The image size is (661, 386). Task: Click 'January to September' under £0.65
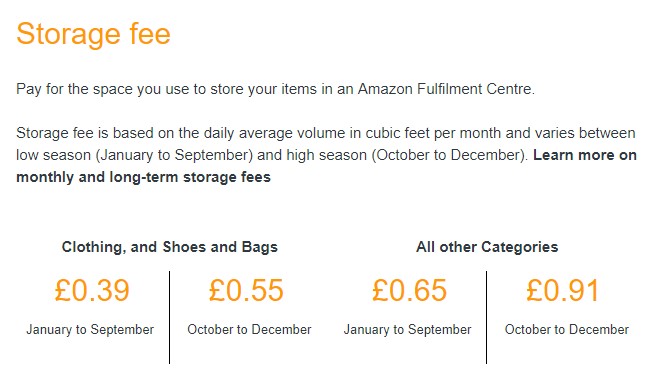[408, 330]
